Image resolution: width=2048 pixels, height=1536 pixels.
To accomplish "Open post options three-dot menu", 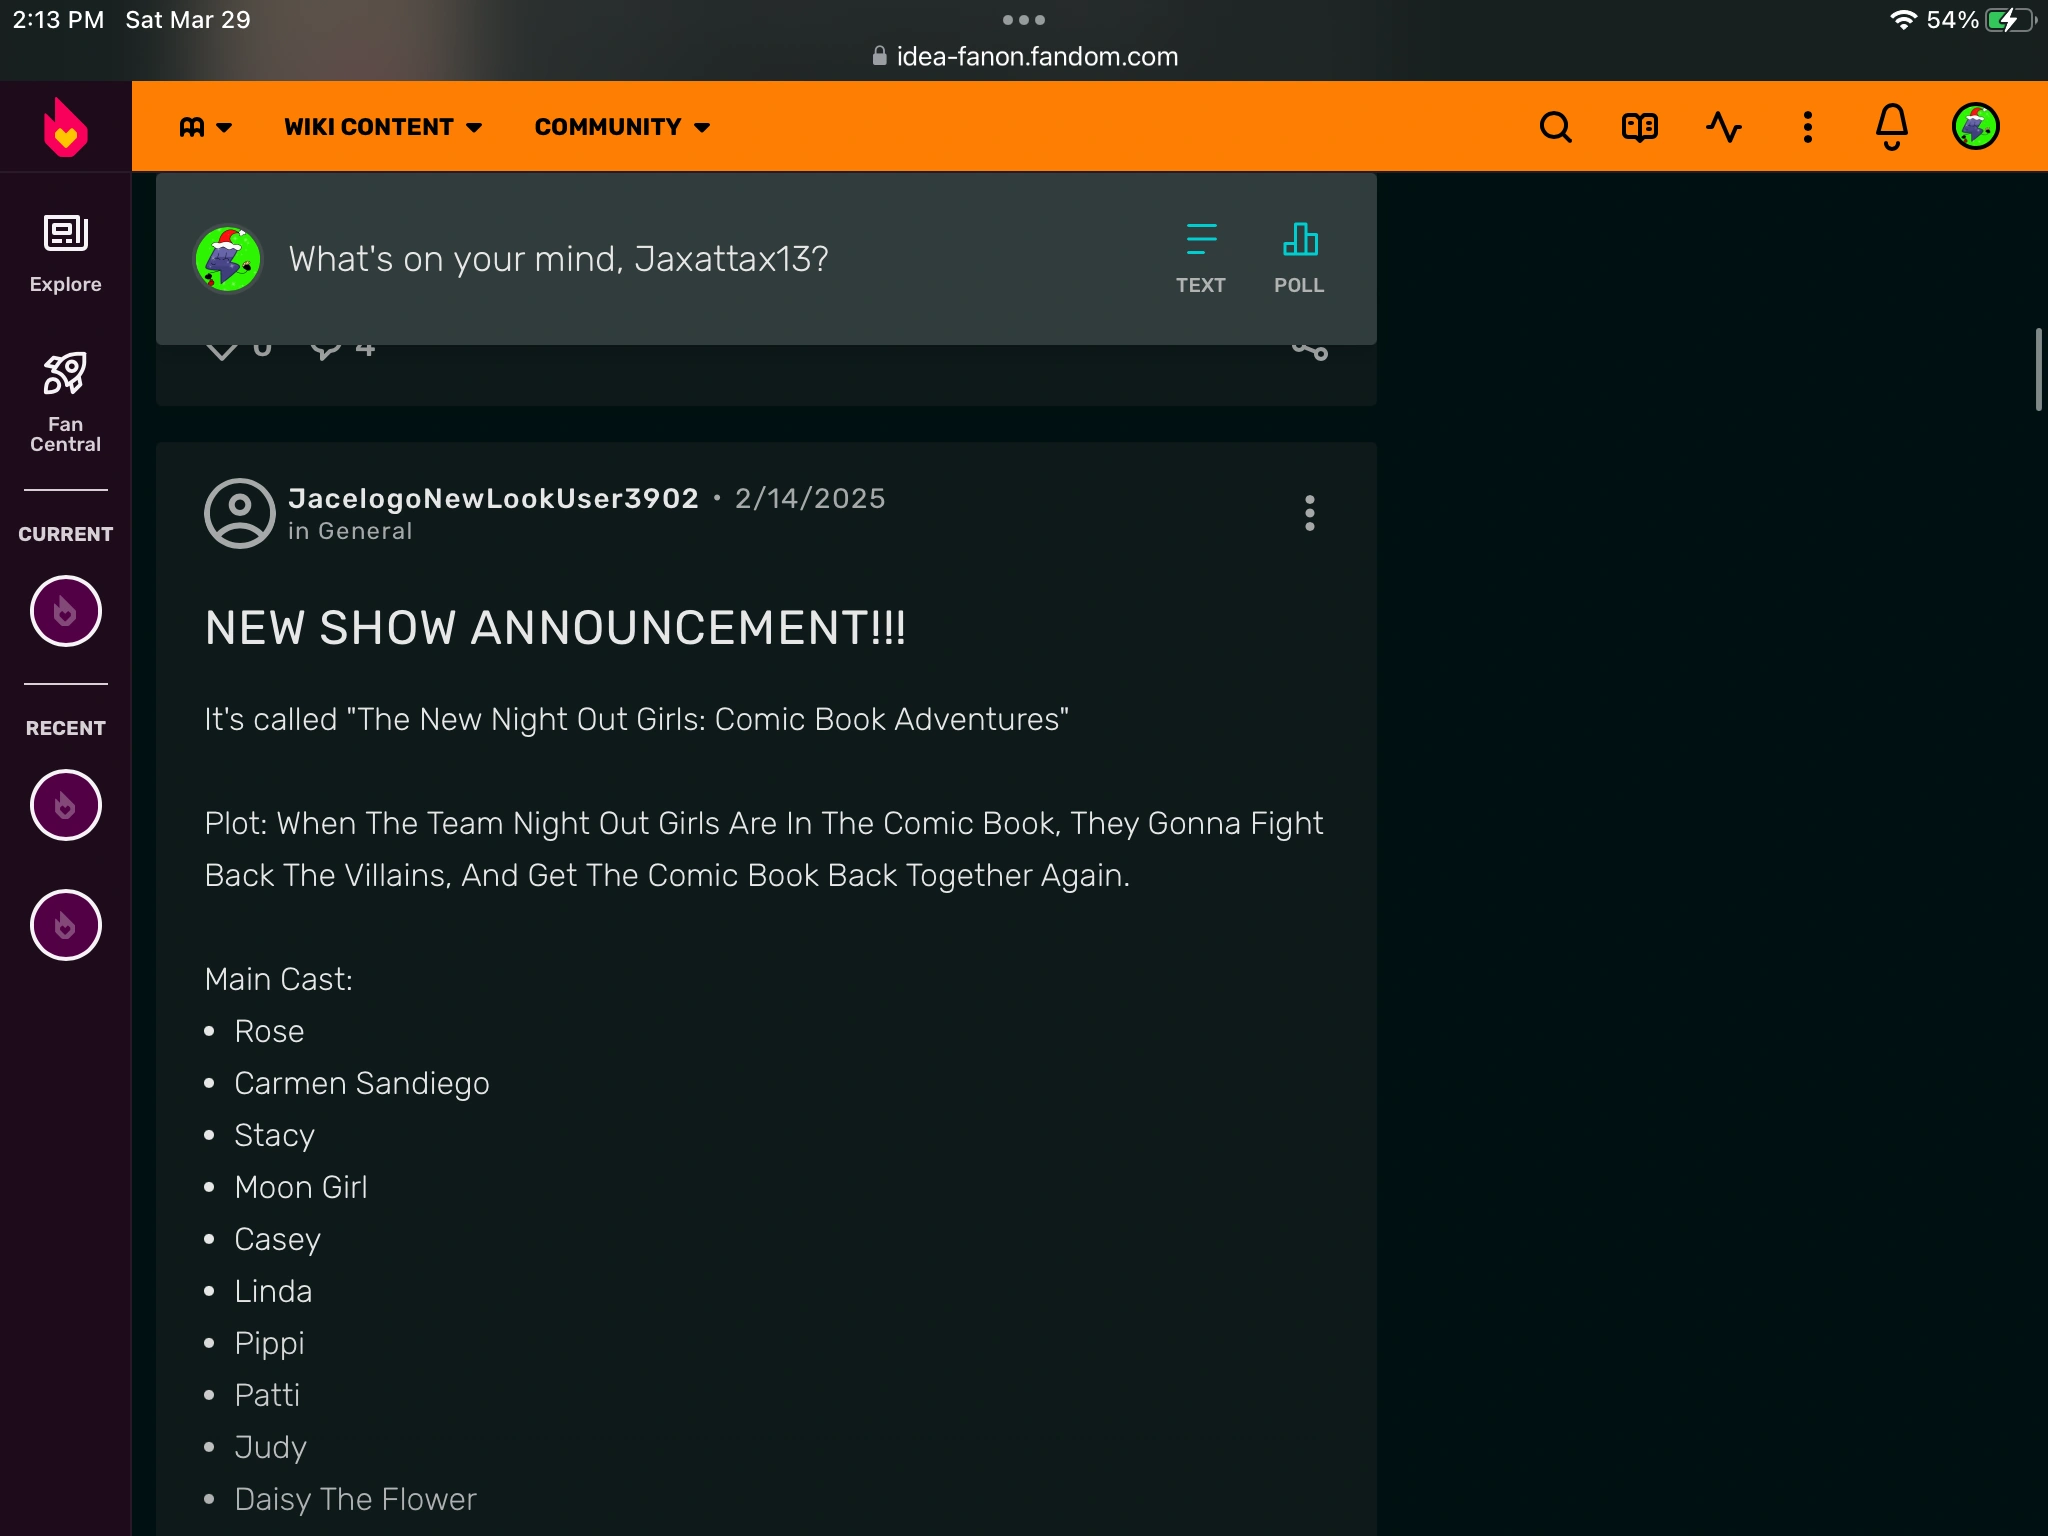I will (1309, 513).
